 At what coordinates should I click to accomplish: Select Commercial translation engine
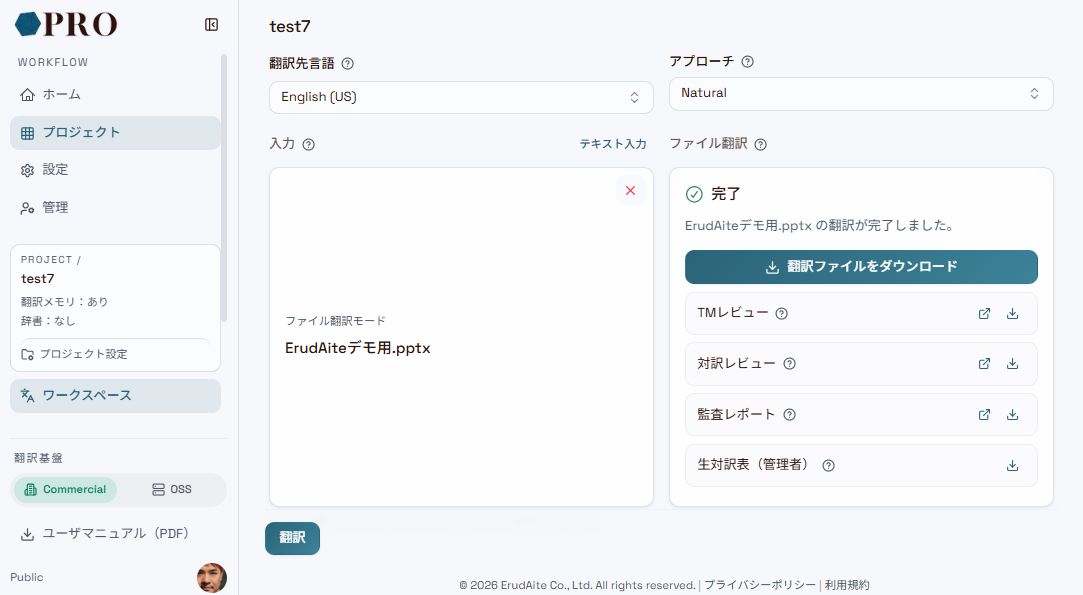[66, 489]
